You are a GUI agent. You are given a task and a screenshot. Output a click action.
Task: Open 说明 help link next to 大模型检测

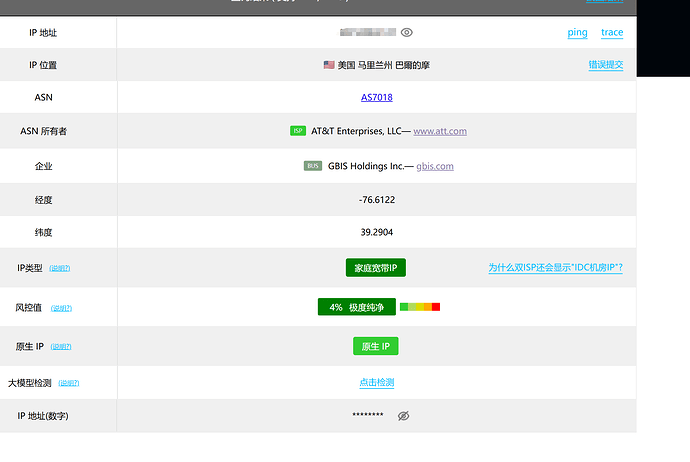coord(69,383)
